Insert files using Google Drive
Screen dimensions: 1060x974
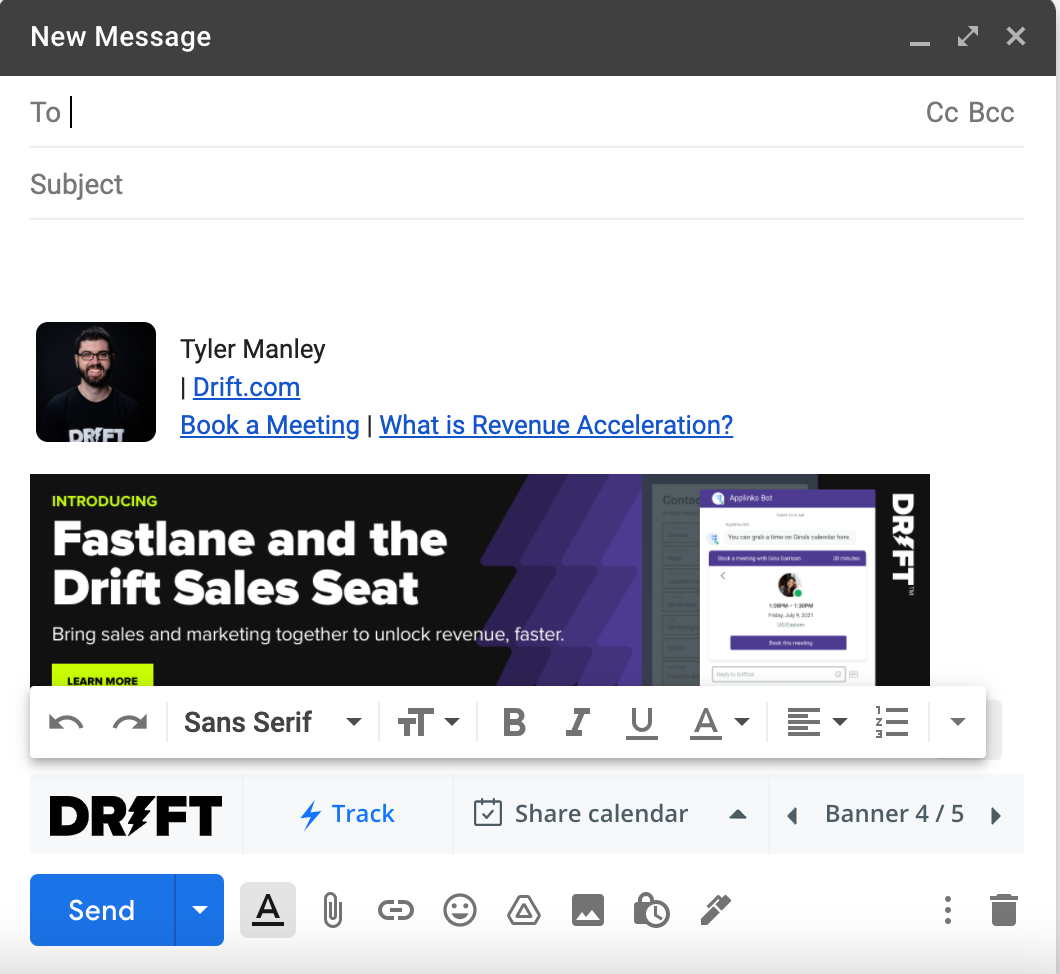(x=524, y=910)
